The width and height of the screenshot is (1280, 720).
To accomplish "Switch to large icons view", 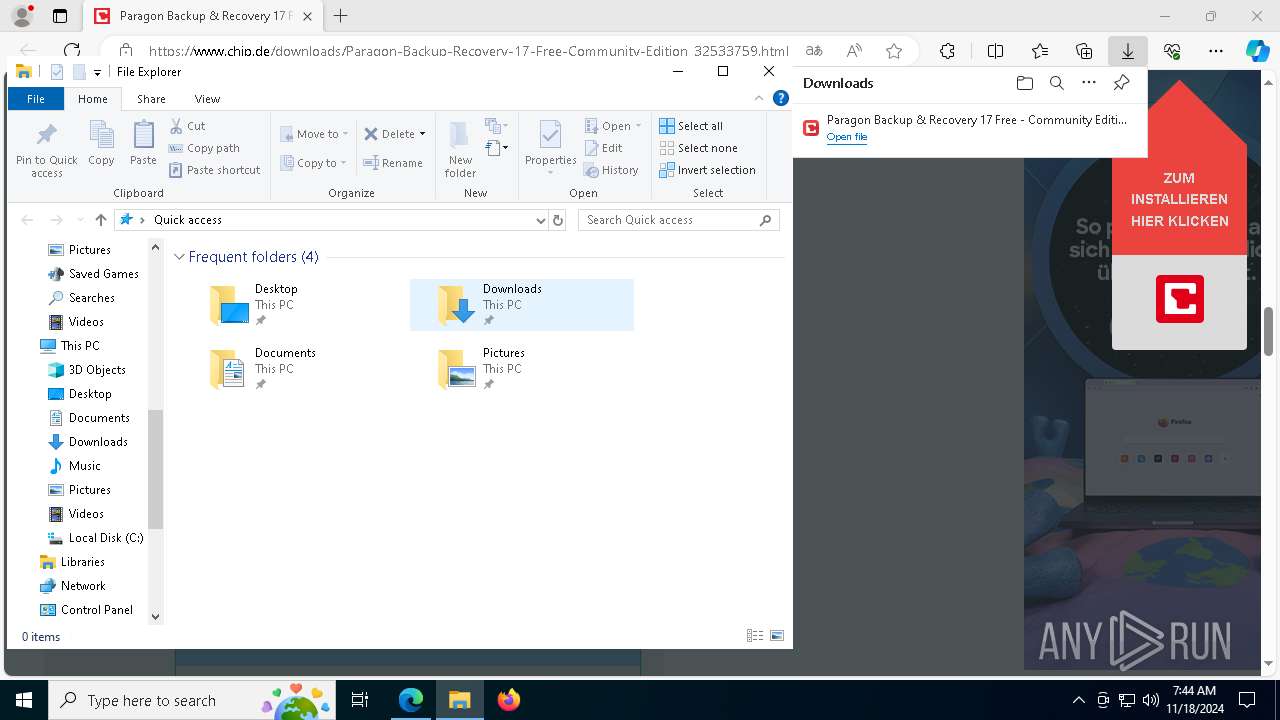I will tap(777, 636).
